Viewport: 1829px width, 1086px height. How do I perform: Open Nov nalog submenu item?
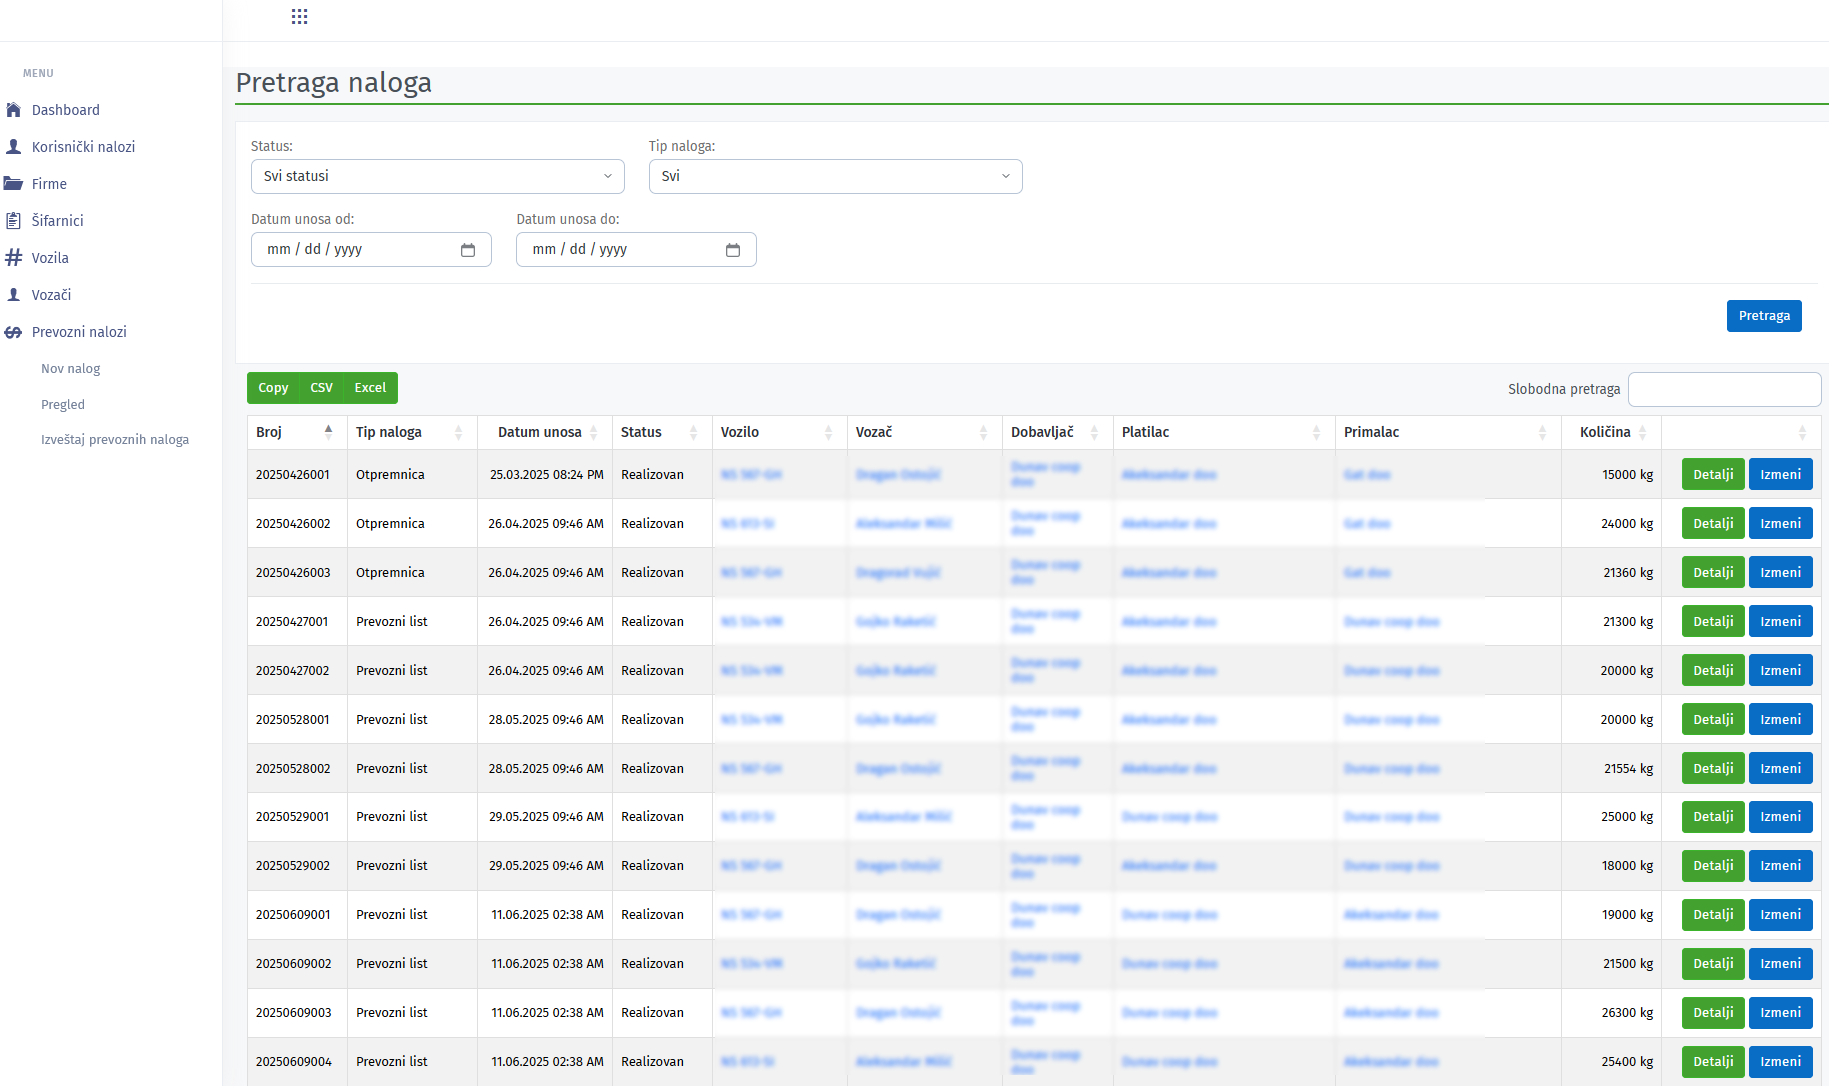(71, 369)
